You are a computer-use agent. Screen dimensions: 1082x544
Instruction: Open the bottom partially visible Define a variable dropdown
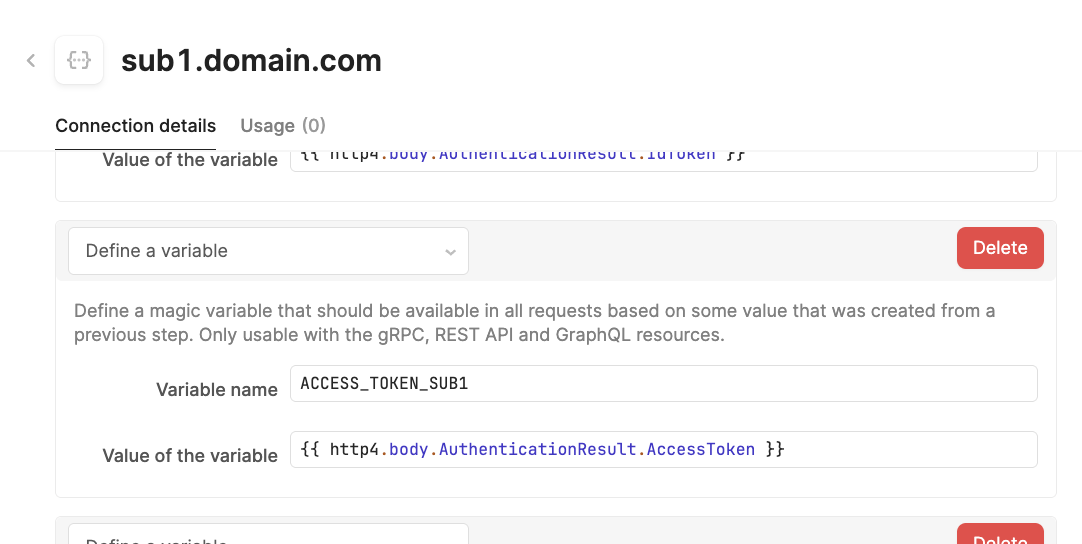[x=268, y=534]
